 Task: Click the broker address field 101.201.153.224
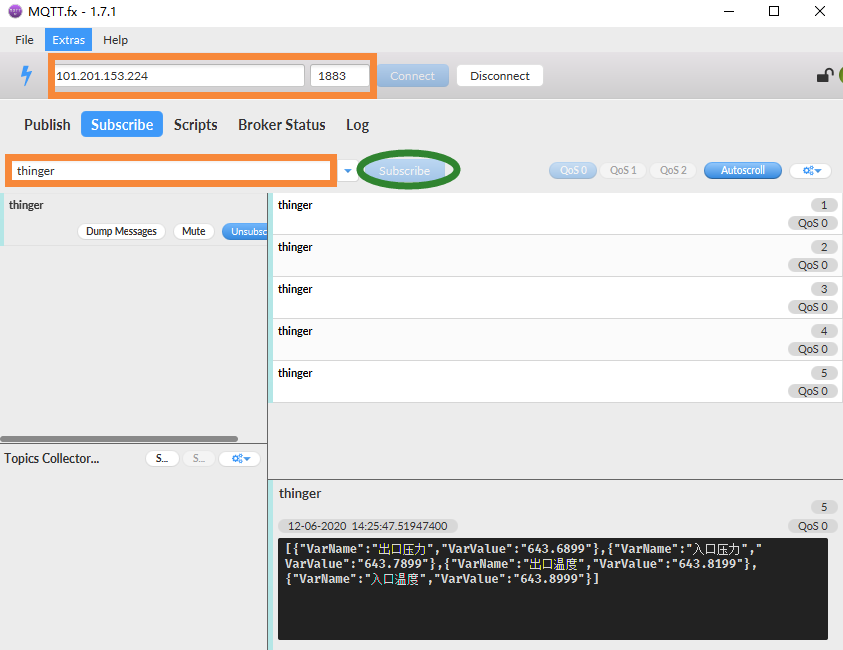coord(180,76)
